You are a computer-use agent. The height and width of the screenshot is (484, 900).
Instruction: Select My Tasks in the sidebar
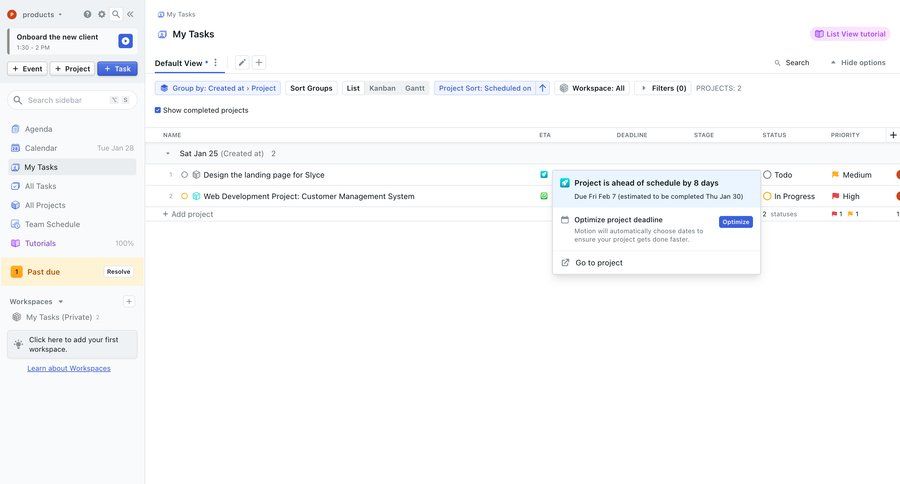(72, 167)
